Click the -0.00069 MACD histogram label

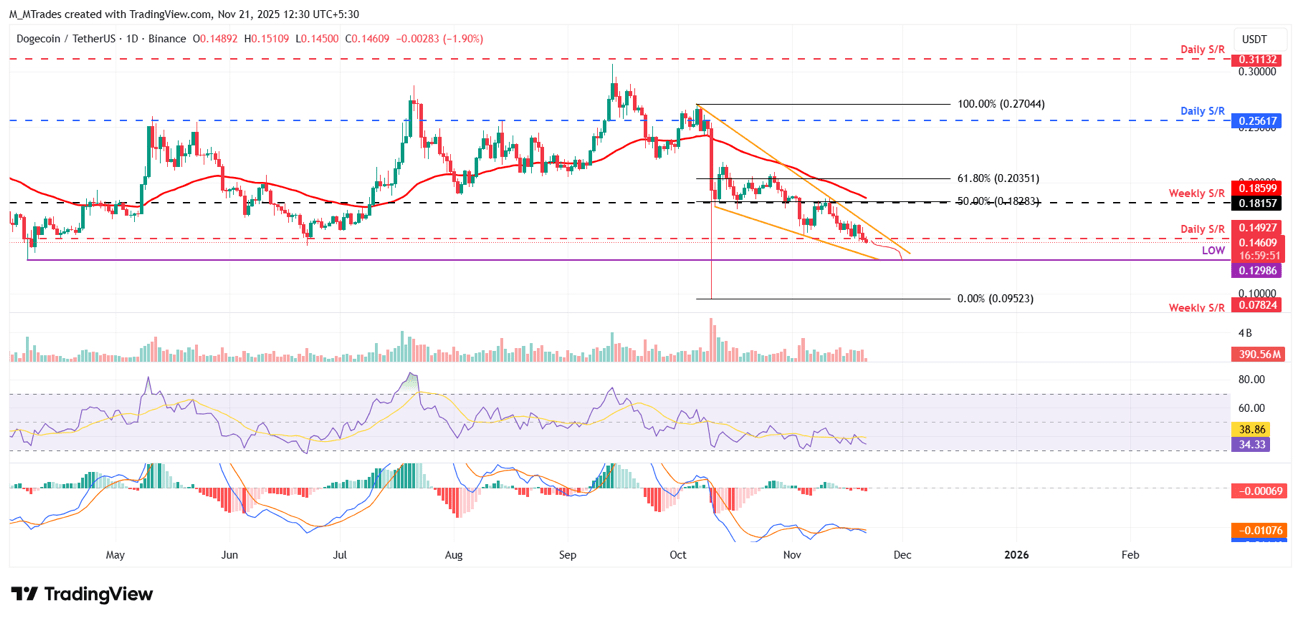1258,489
